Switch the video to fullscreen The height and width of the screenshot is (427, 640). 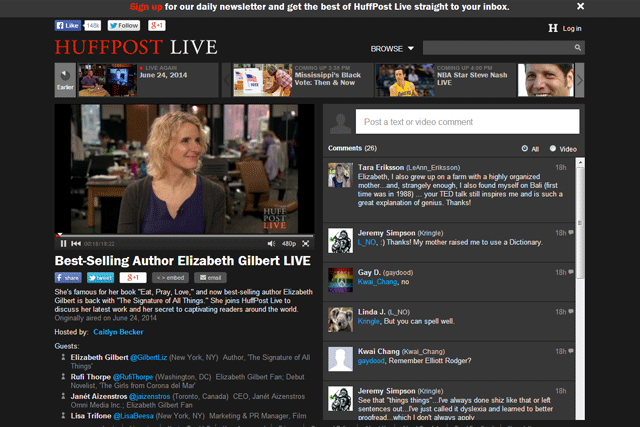305,244
